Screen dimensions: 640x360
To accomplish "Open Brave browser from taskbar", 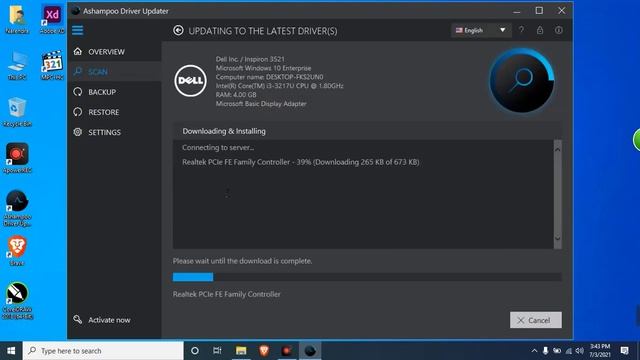I will [x=264, y=351].
